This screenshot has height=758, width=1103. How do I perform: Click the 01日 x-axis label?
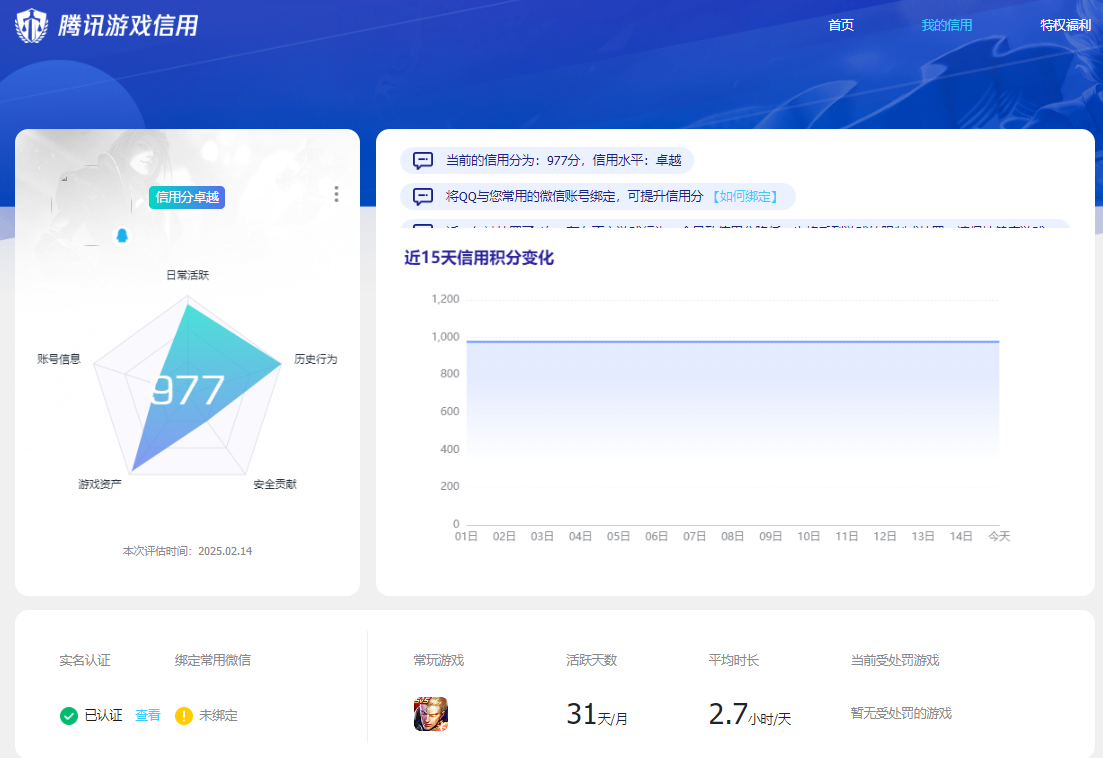tap(466, 537)
